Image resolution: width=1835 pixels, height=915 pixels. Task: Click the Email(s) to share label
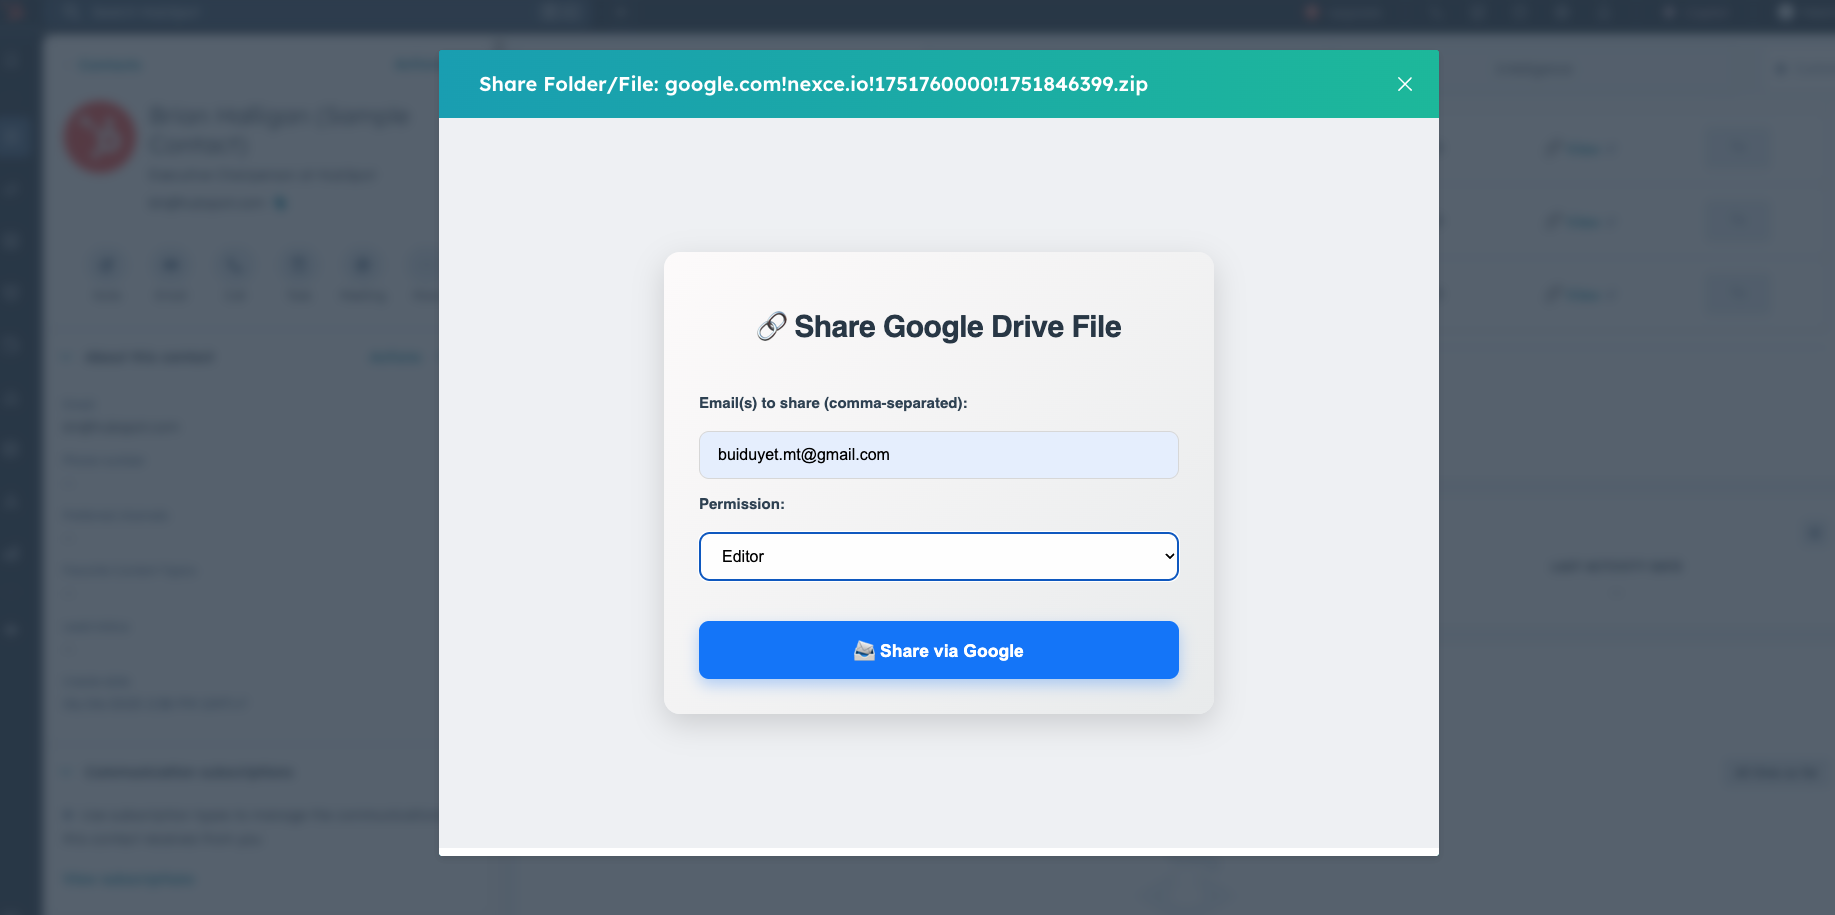click(833, 403)
